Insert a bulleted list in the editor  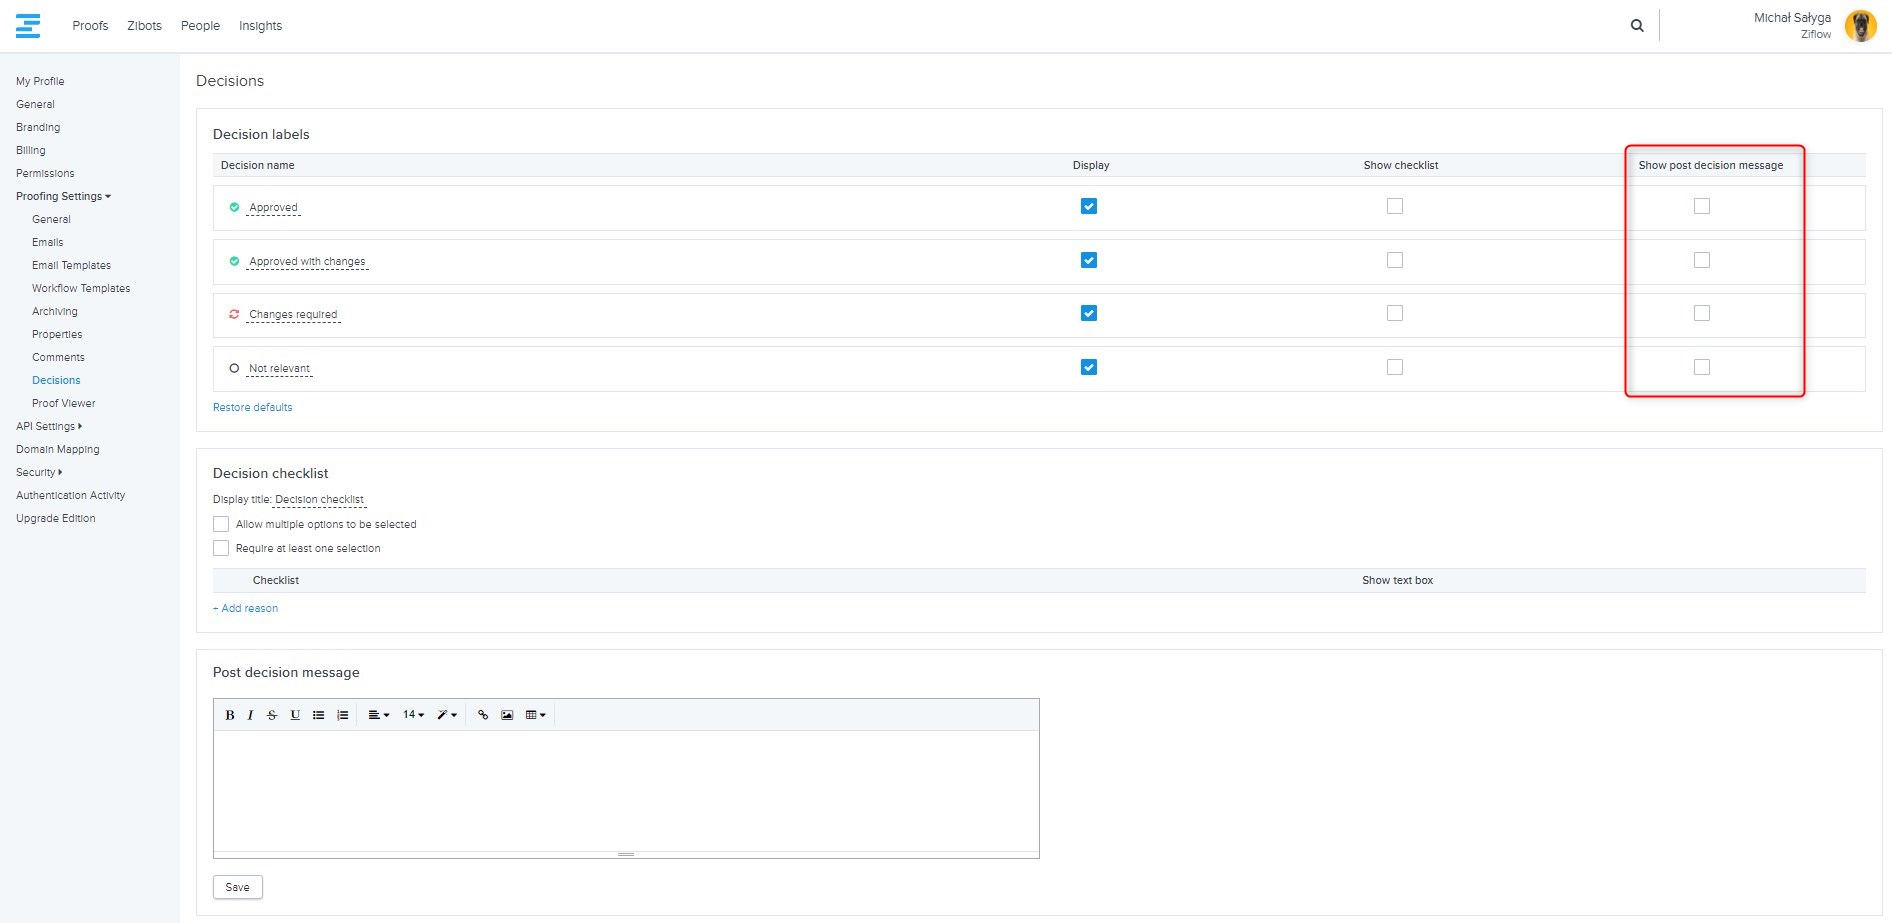[319, 715]
